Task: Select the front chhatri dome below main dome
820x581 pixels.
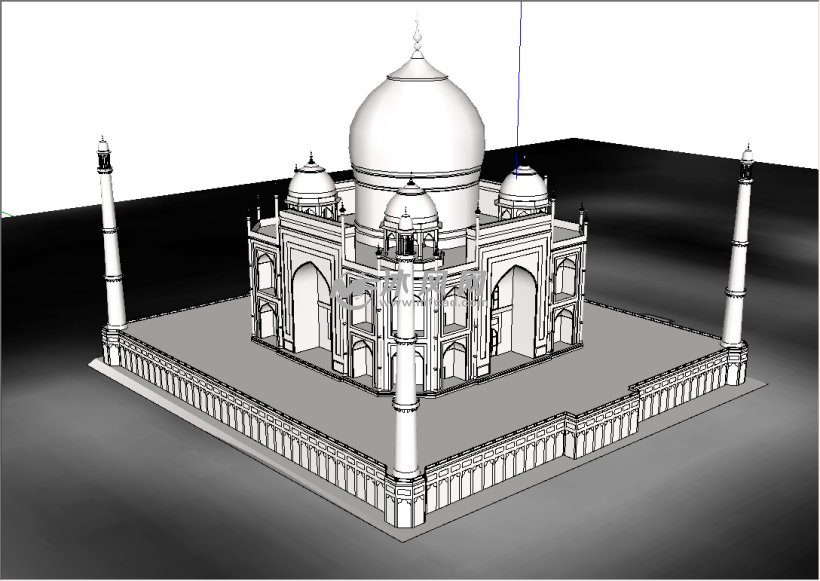Action: click(411, 204)
